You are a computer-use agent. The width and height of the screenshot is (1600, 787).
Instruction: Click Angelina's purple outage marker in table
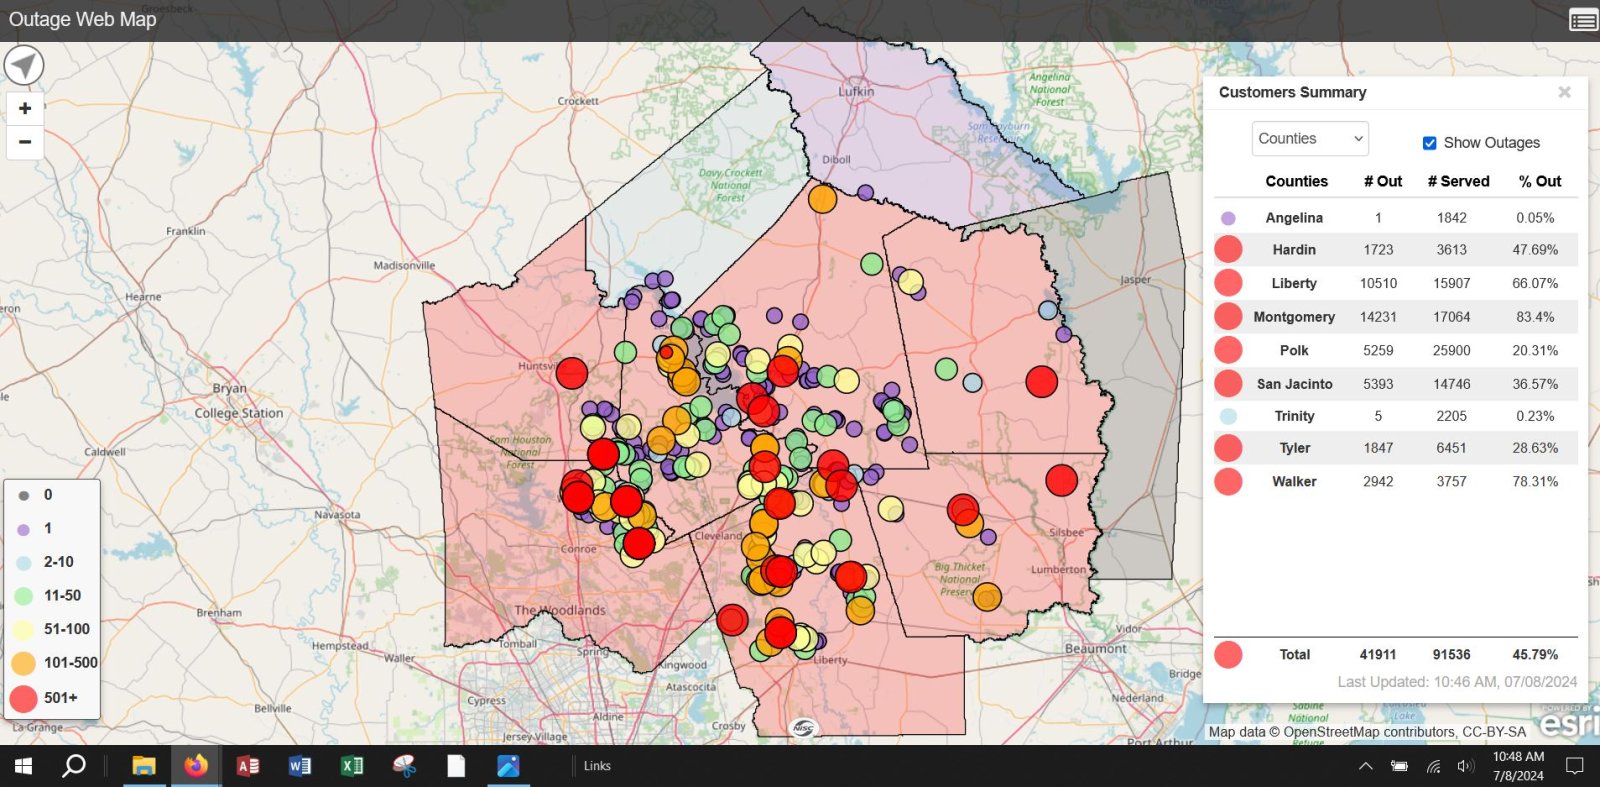(x=1228, y=218)
